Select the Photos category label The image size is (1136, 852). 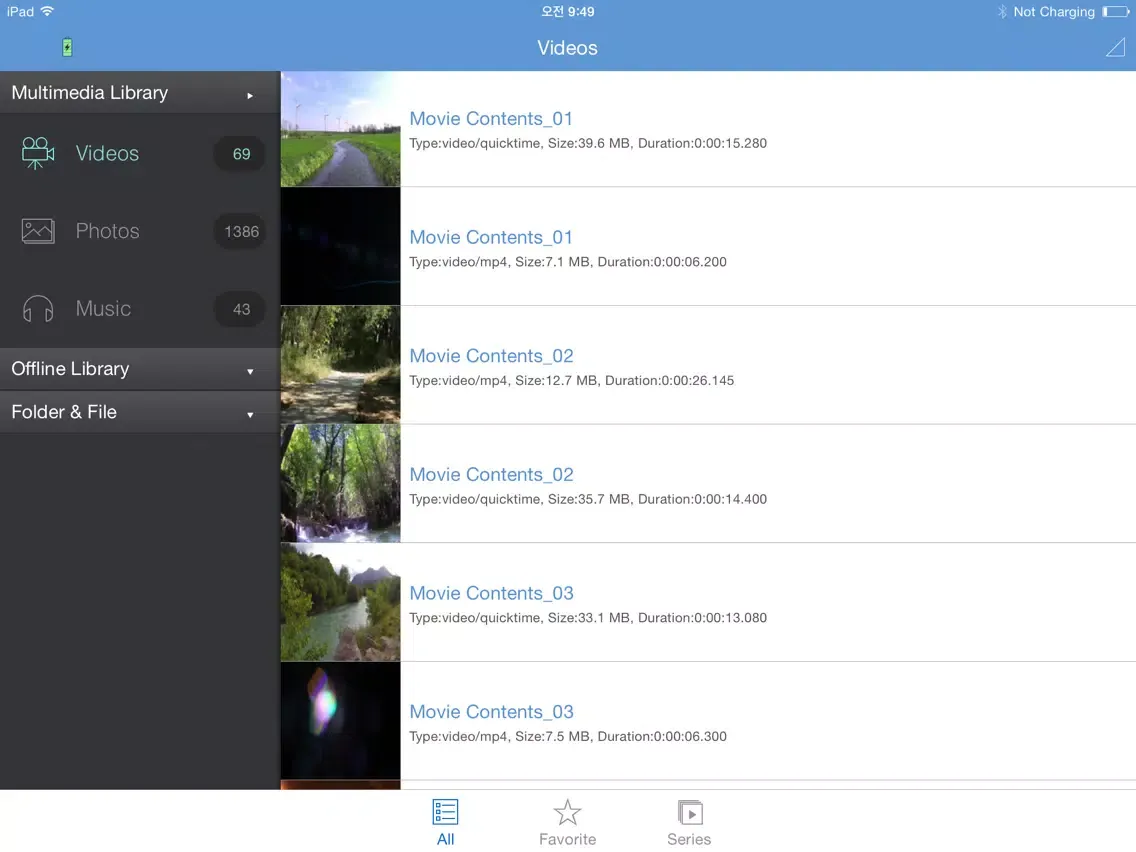[x=107, y=231]
